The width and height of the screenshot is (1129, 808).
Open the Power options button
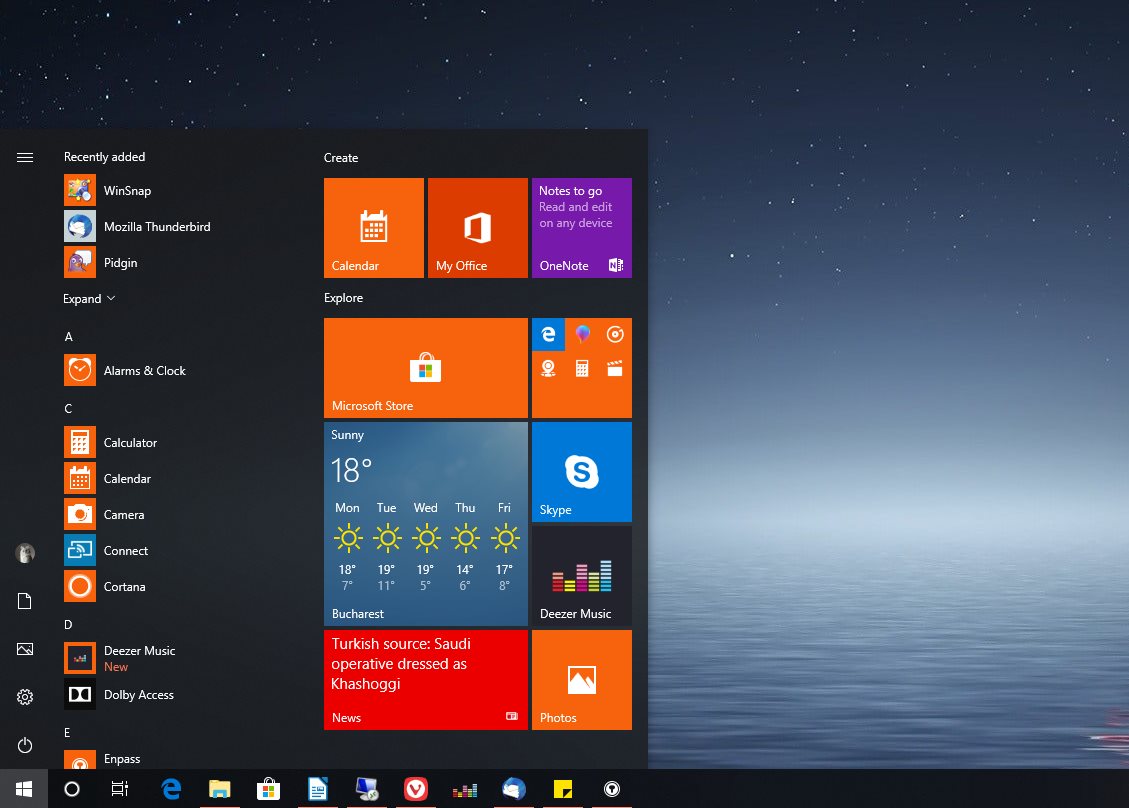(24, 745)
